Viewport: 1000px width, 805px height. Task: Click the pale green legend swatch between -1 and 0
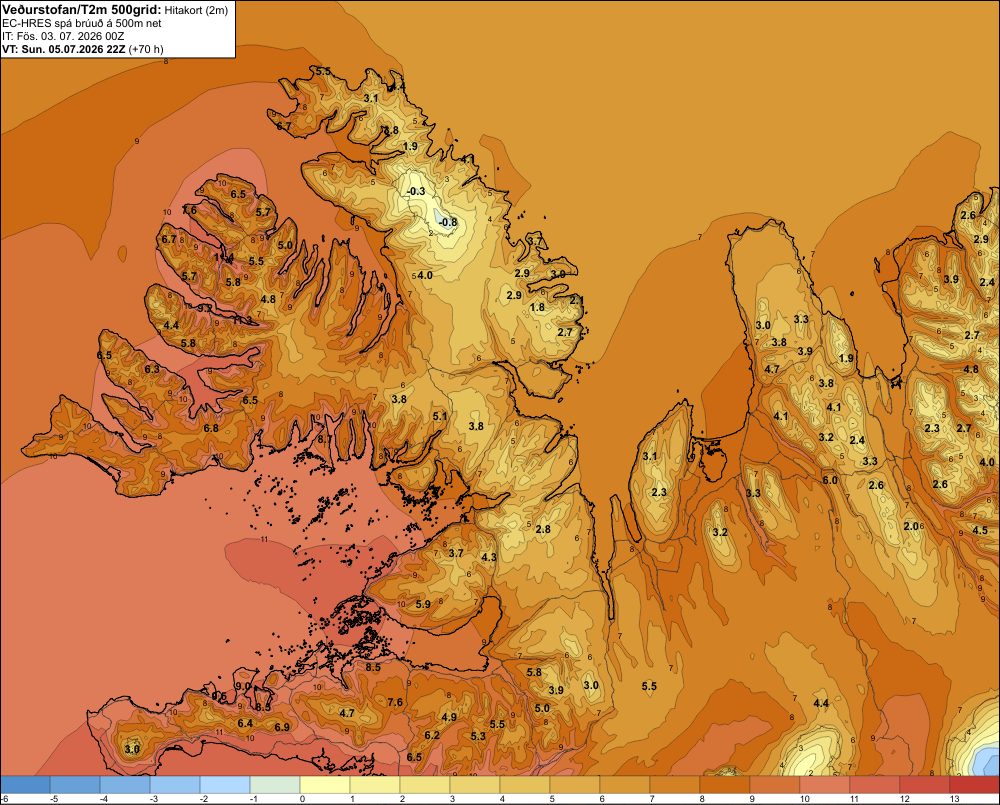[275, 784]
